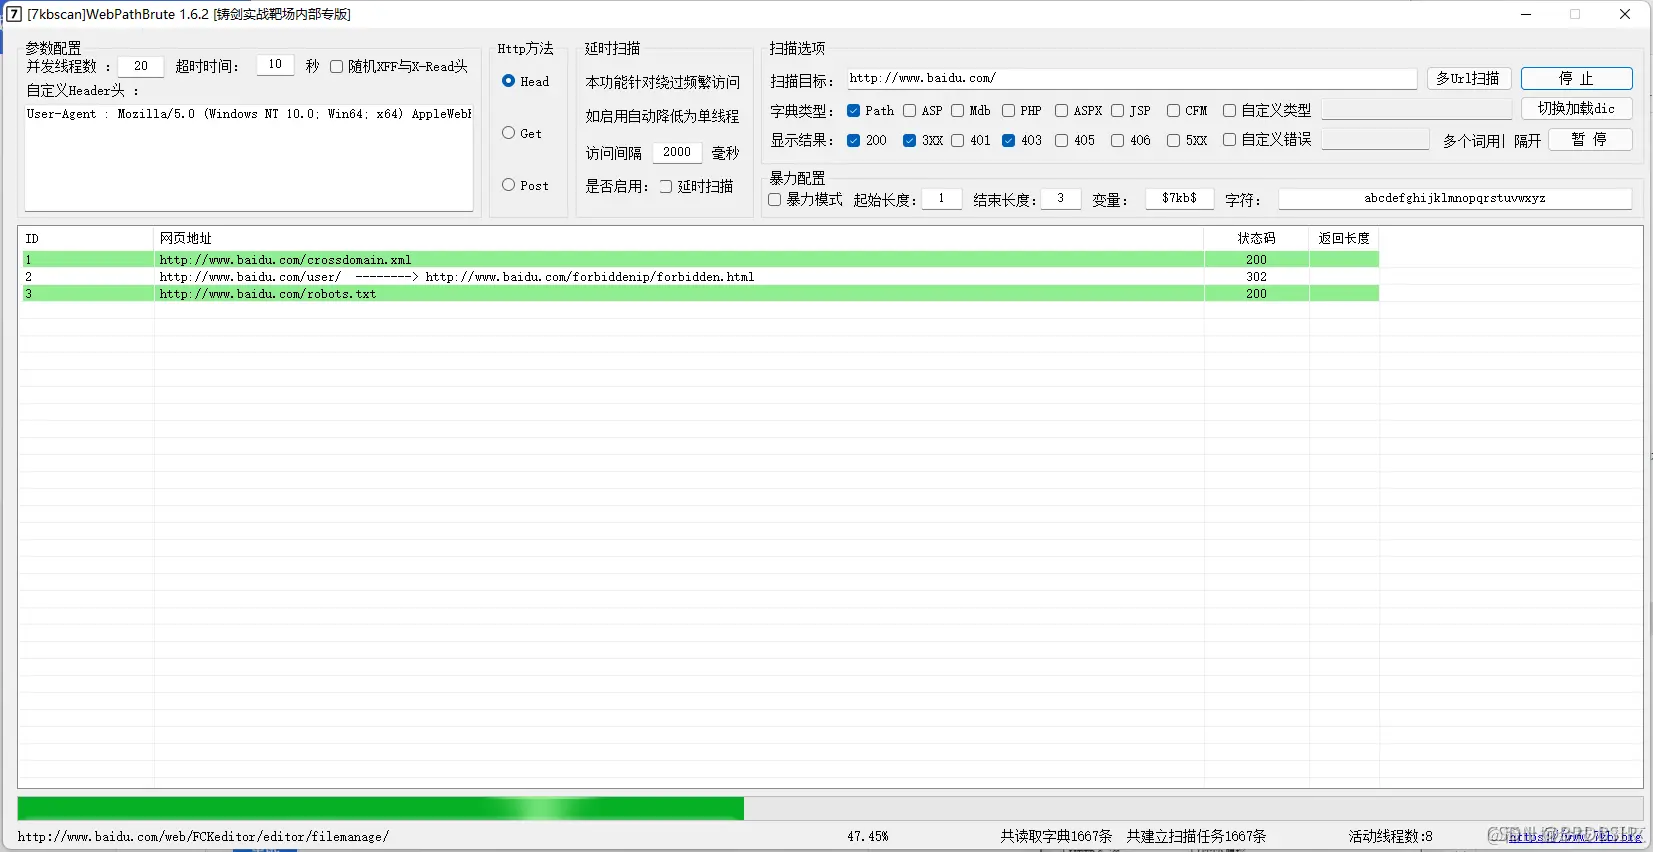Click status bar text 共读取字典1667条
Viewport: 1653px width, 852px height.
pyautogui.click(x=1056, y=837)
